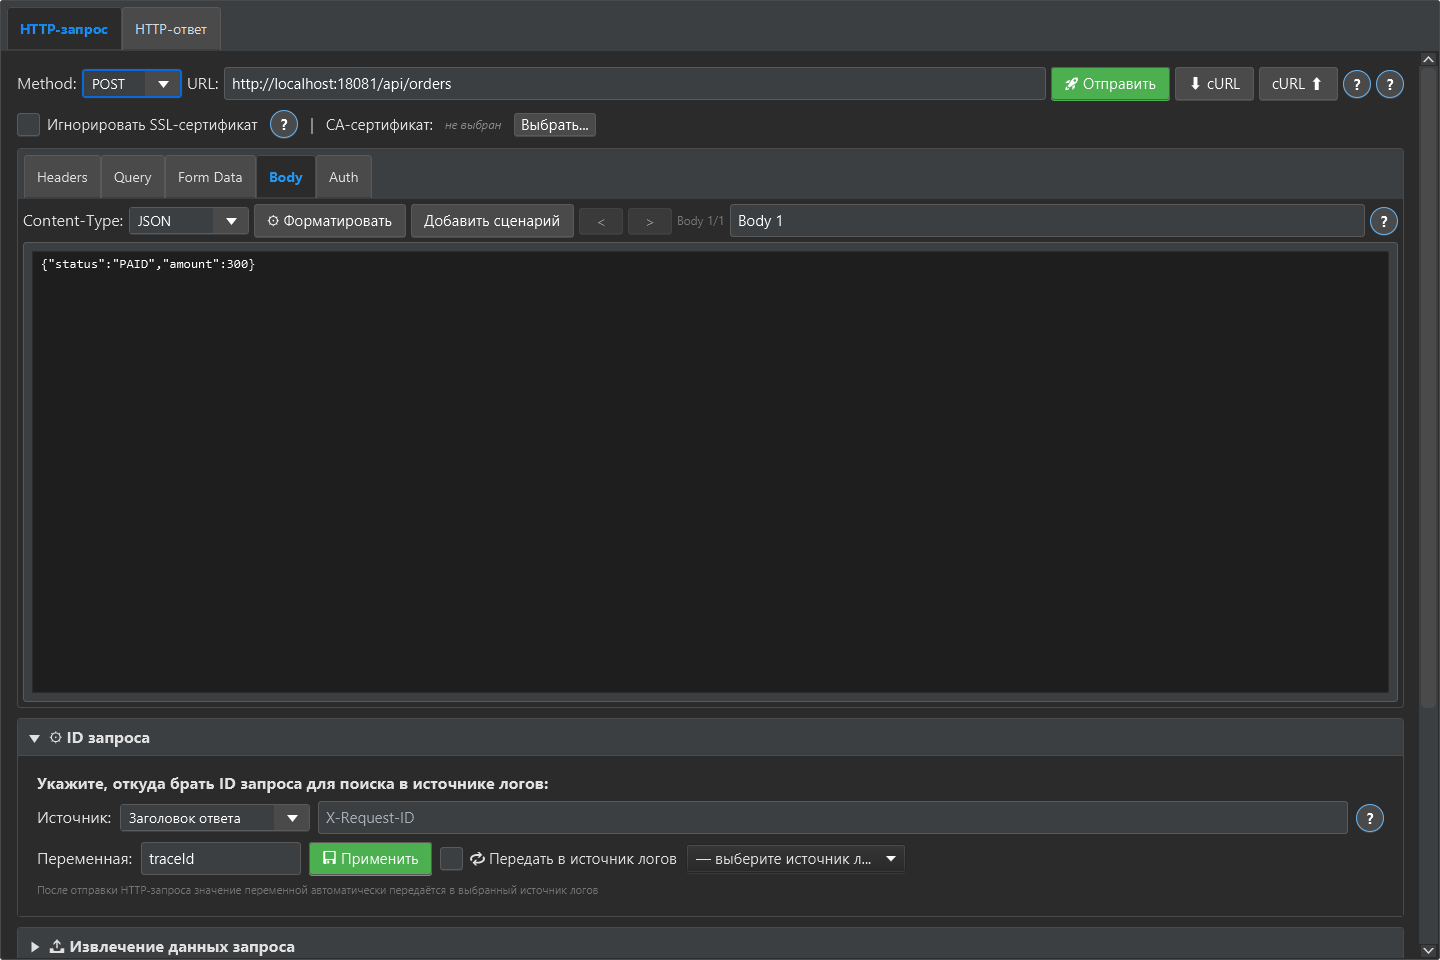The width and height of the screenshot is (1440, 960).
Task: Go to previous body with < arrow
Action: (x=601, y=221)
